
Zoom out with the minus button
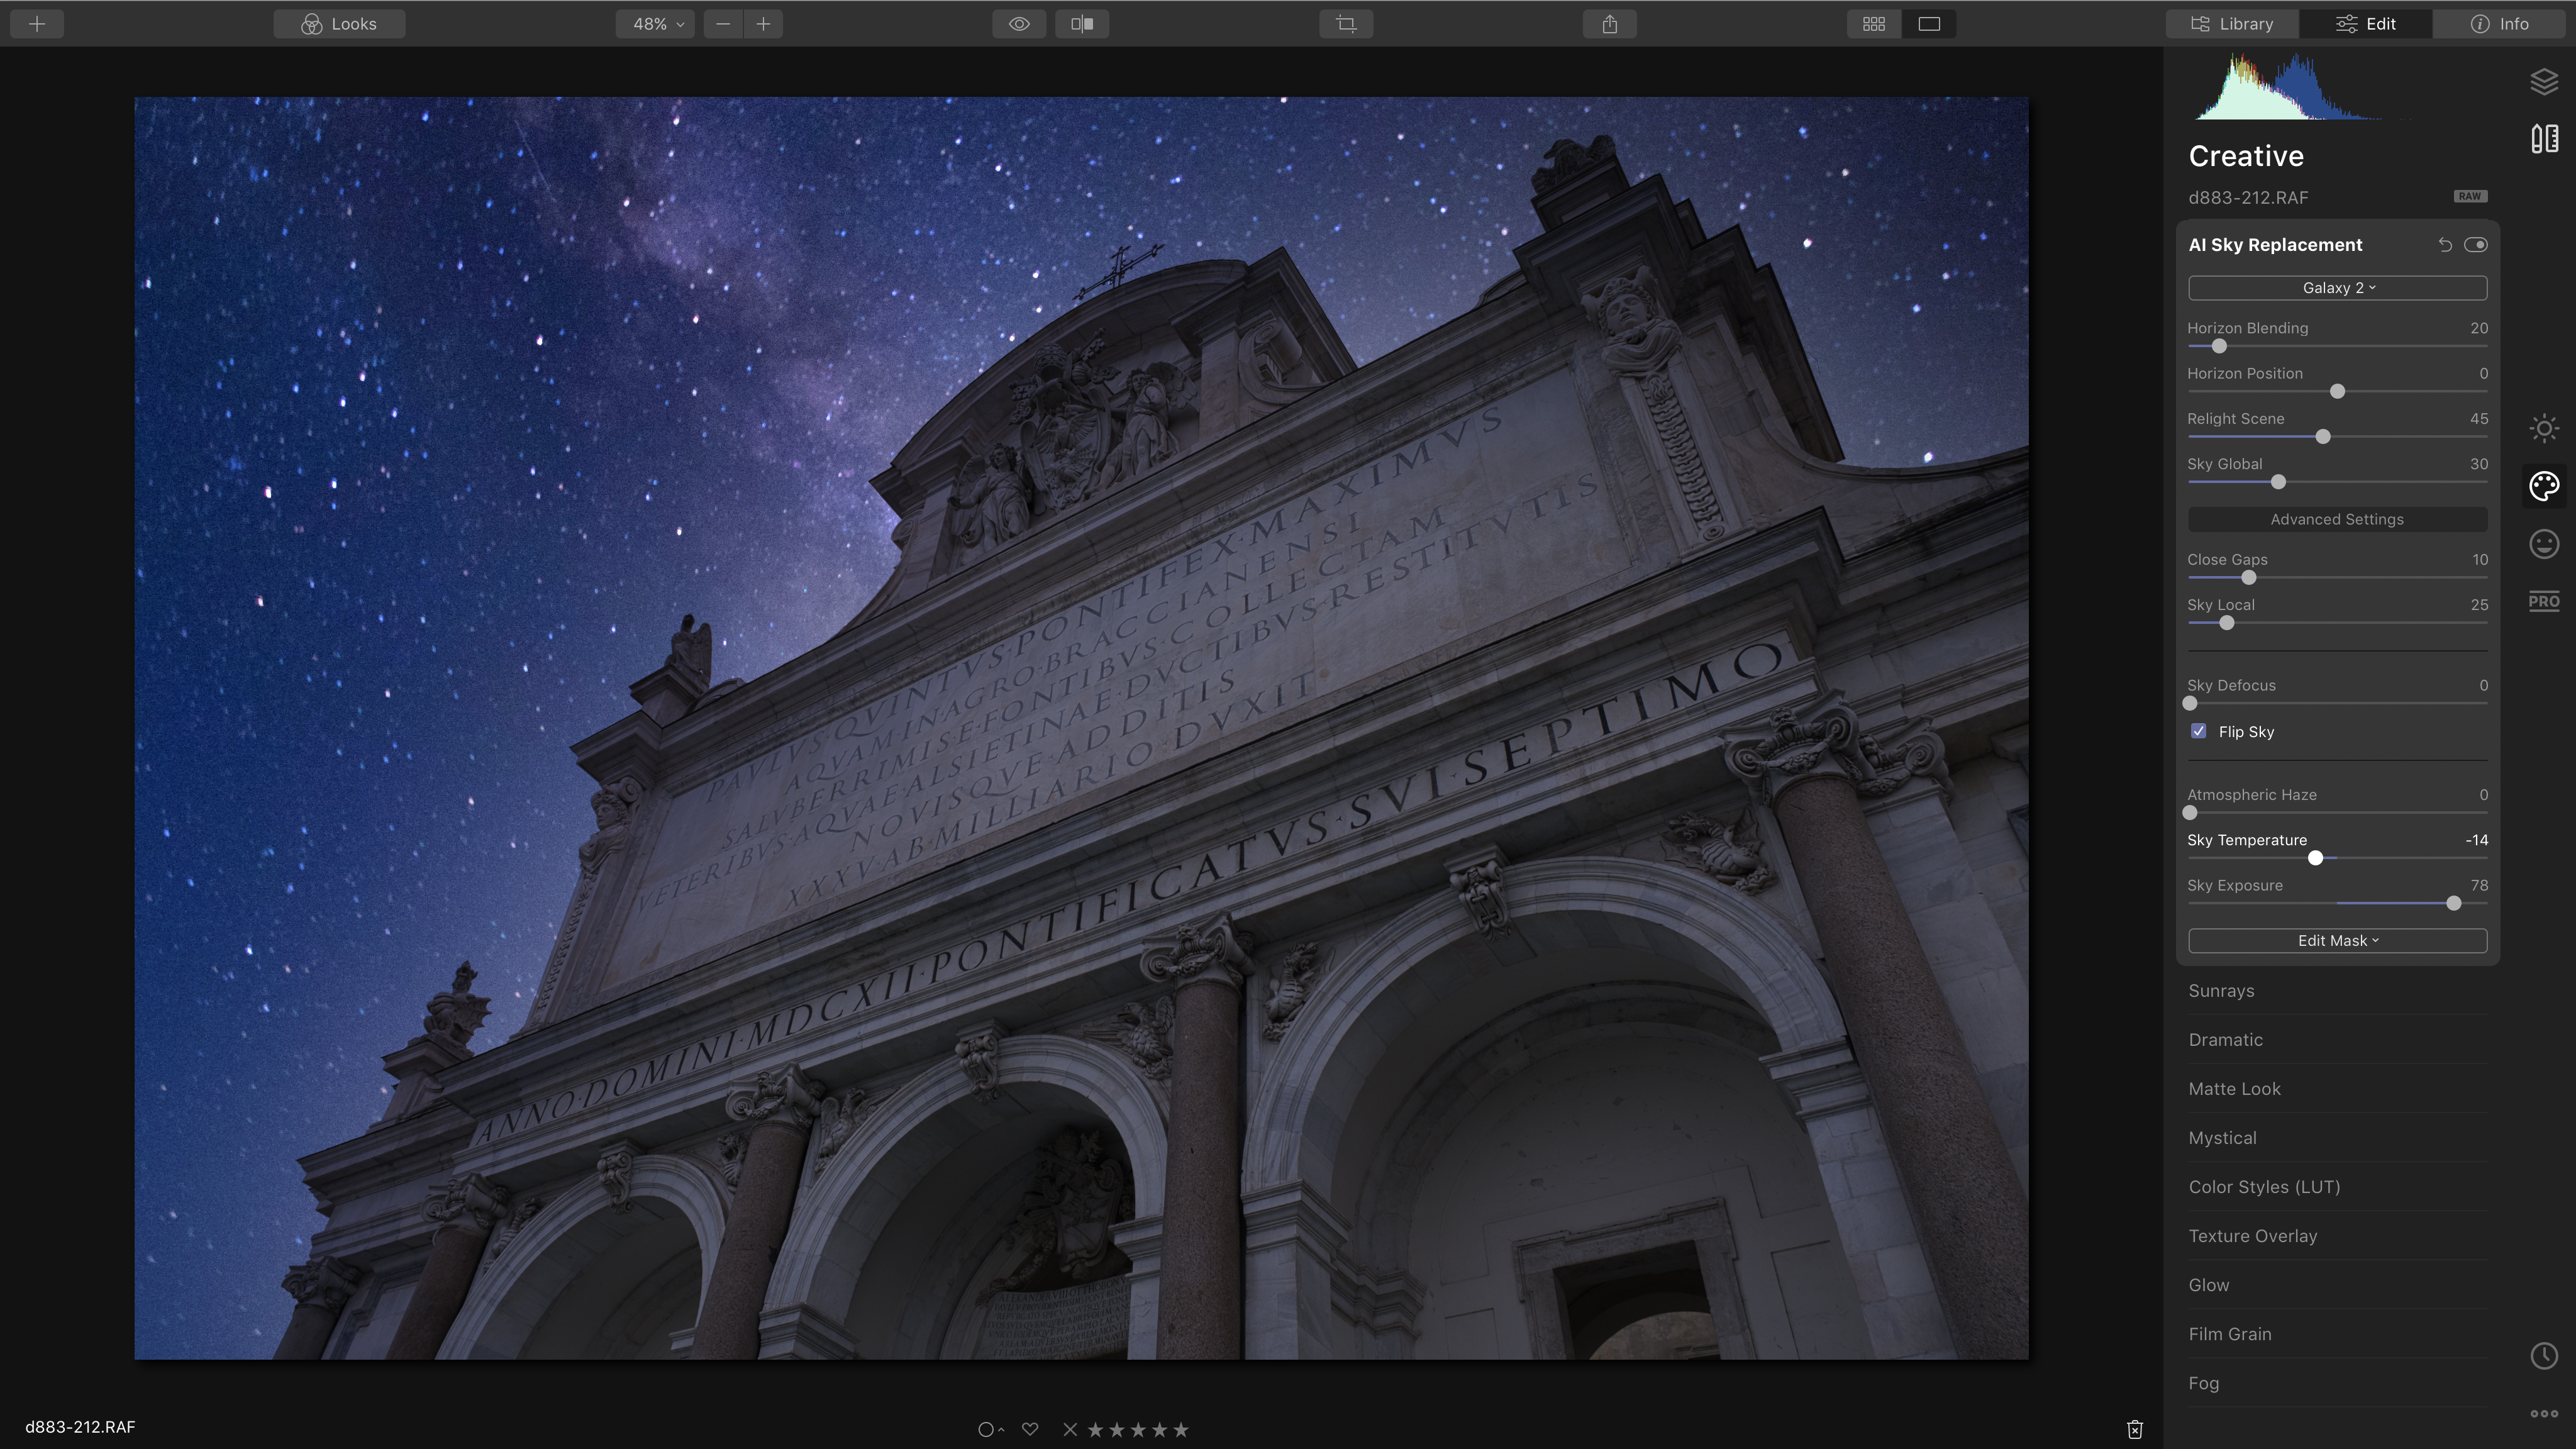(x=723, y=24)
